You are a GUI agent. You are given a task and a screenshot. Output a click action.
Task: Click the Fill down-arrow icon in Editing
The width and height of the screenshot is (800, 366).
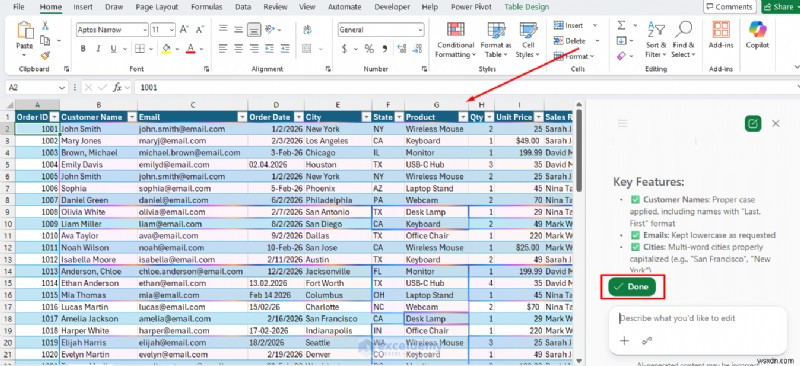click(621, 40)
